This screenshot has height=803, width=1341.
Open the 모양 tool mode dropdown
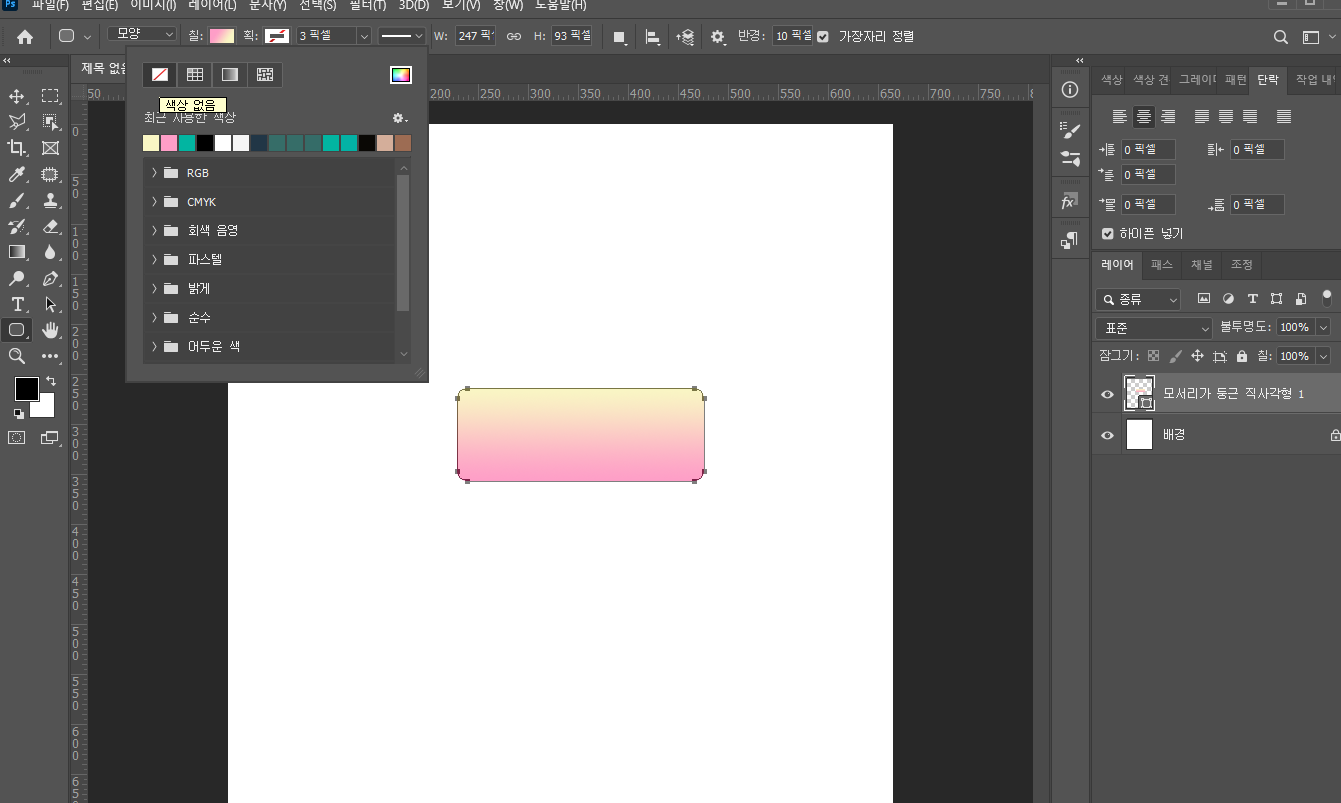click(142, 35)
